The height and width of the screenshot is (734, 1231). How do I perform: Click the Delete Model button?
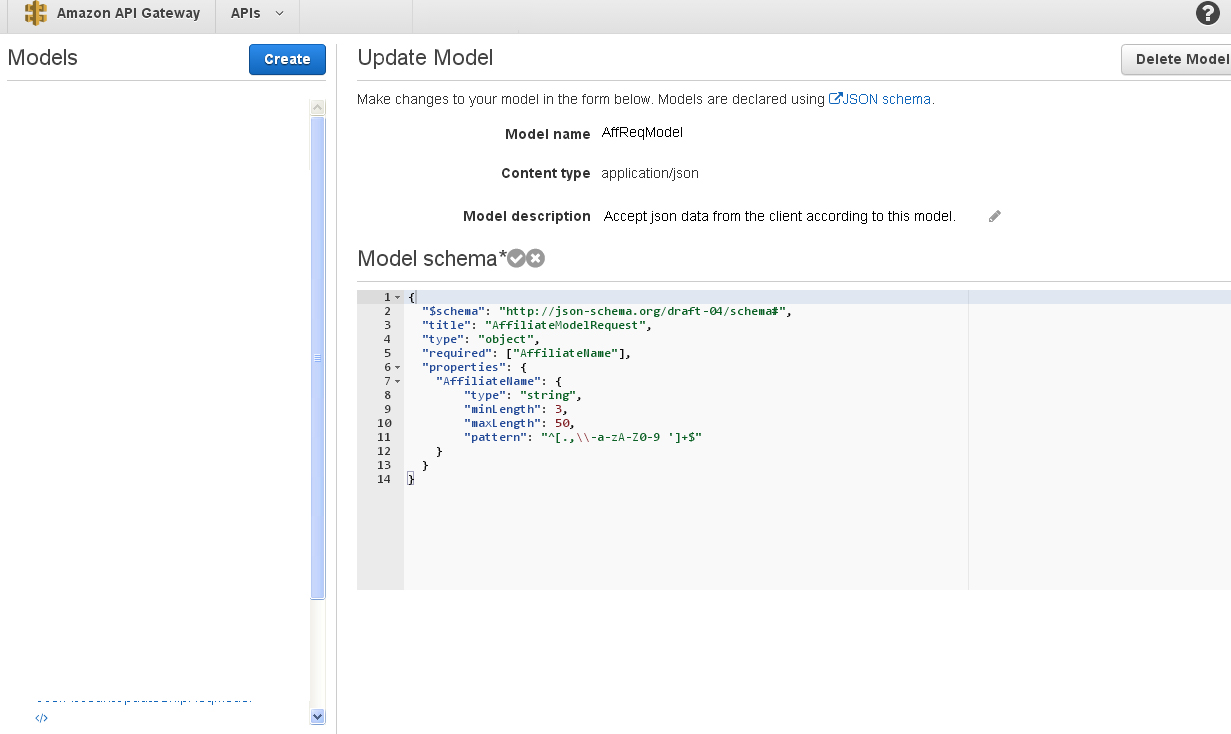pyautogui.click(x=1177, y=59)
